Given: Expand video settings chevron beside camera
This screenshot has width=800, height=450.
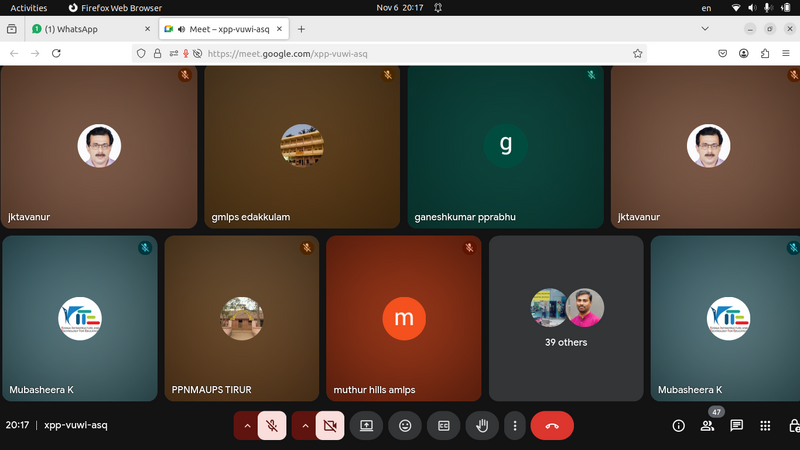Looking at the screenshot, I should 305,425.
